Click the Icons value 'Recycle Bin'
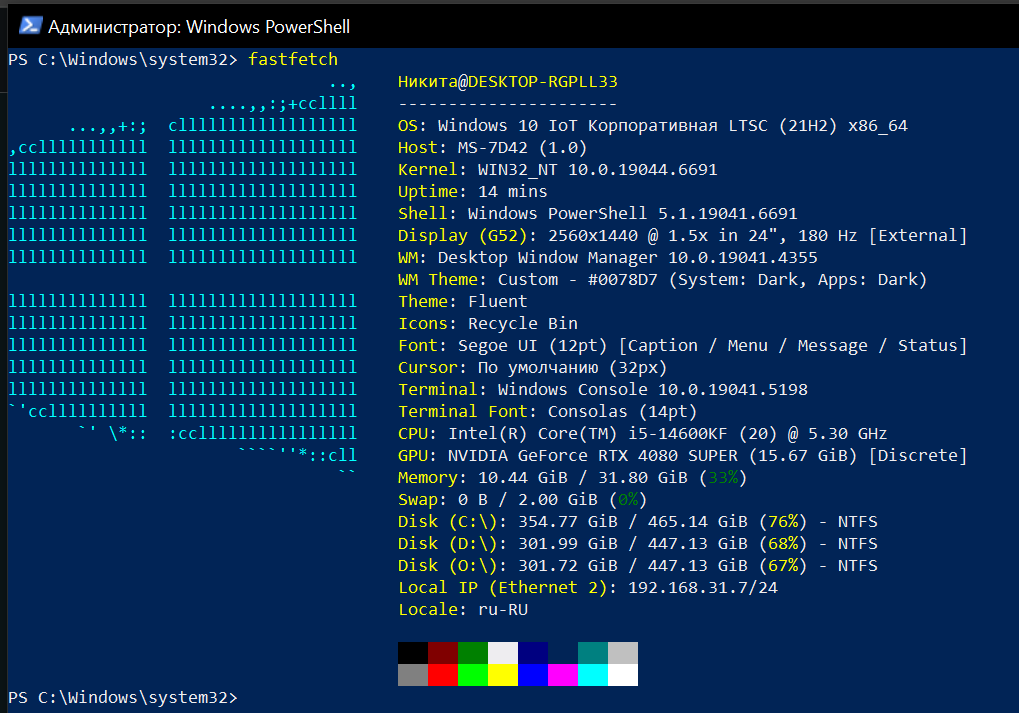Viewport: 1019px width, 713px height. 522,324
